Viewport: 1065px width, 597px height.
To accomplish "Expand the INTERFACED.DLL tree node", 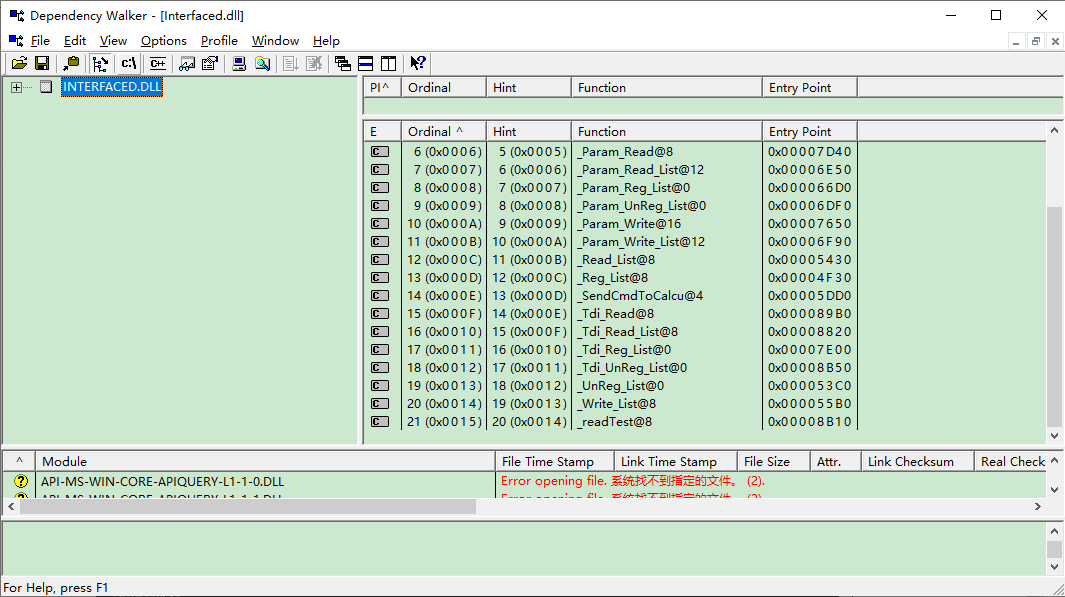I will click(16, 87).
